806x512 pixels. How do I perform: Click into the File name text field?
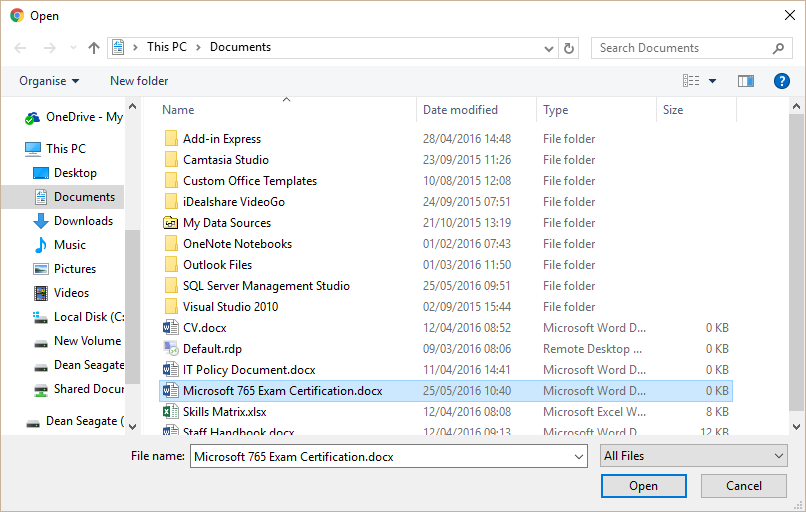click(x=380, y=456)
